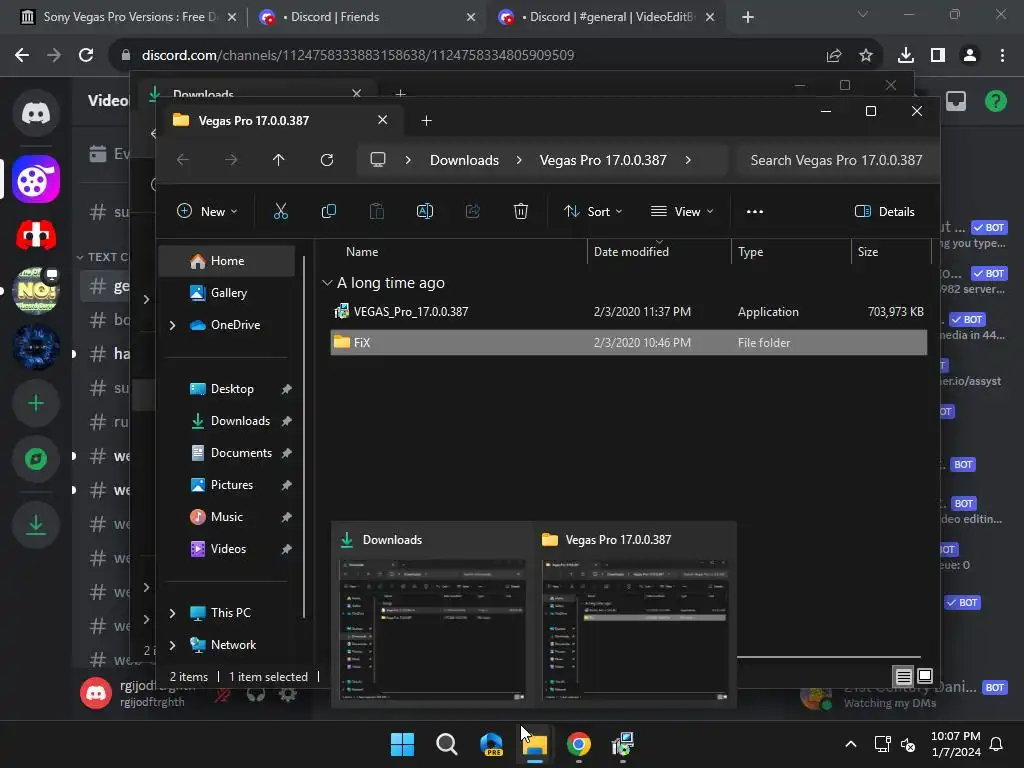
Task: Open Discord Help green question icon
Action: [995, 101]
